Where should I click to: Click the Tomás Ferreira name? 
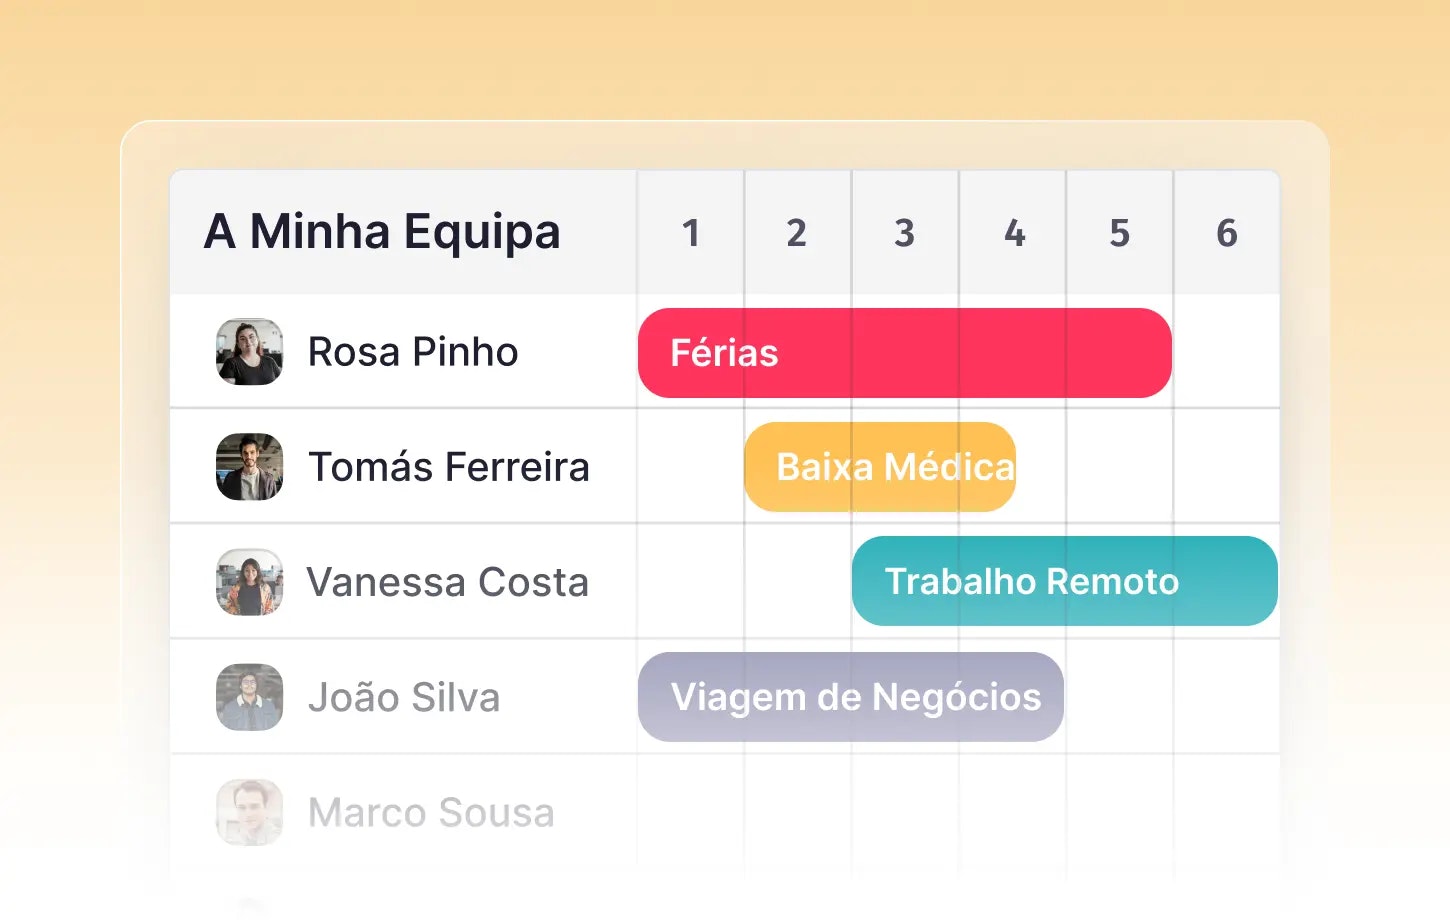click(x=448, y=467)
